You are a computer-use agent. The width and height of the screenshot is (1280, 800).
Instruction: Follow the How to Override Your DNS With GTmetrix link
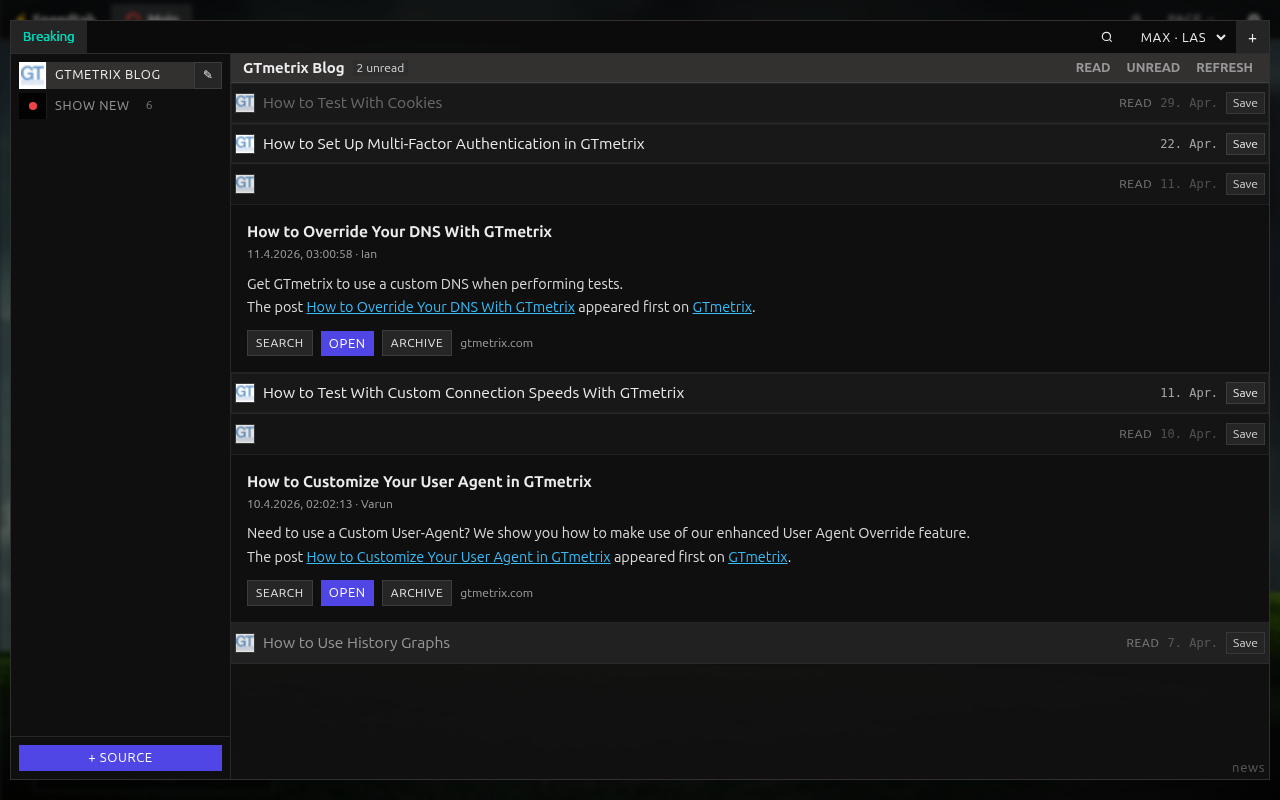pos(440,307)
